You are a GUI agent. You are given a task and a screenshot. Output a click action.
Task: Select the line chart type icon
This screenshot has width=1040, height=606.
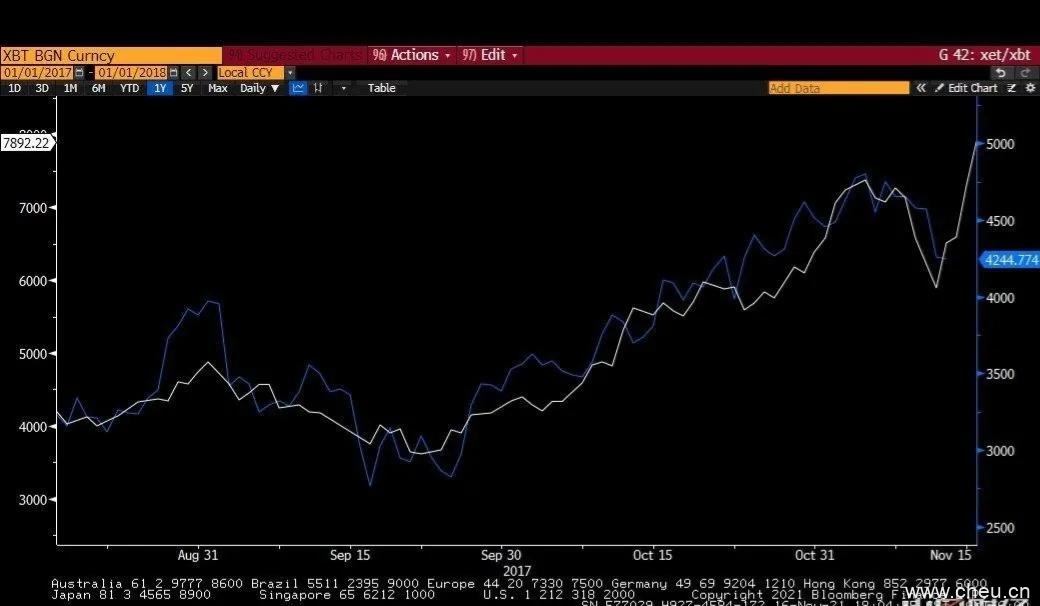(x=298, y=88)
